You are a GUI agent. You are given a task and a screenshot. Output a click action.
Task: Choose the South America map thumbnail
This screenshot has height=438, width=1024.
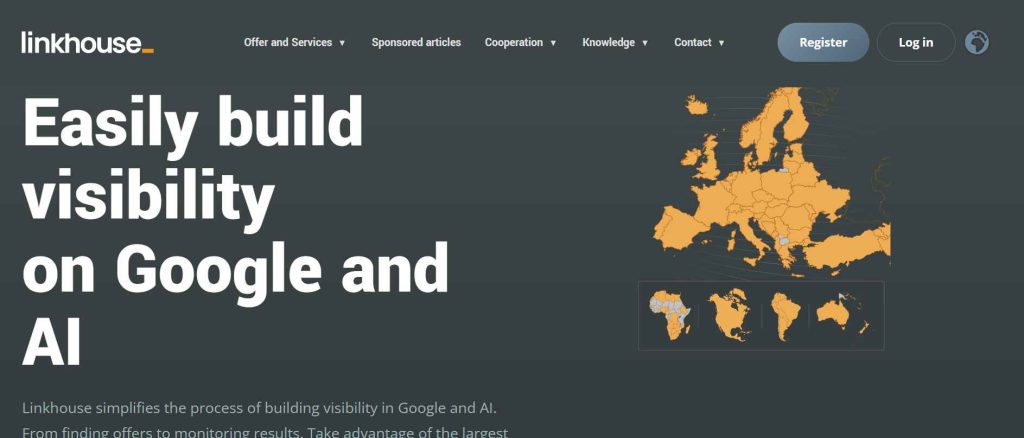coord(784,315)
